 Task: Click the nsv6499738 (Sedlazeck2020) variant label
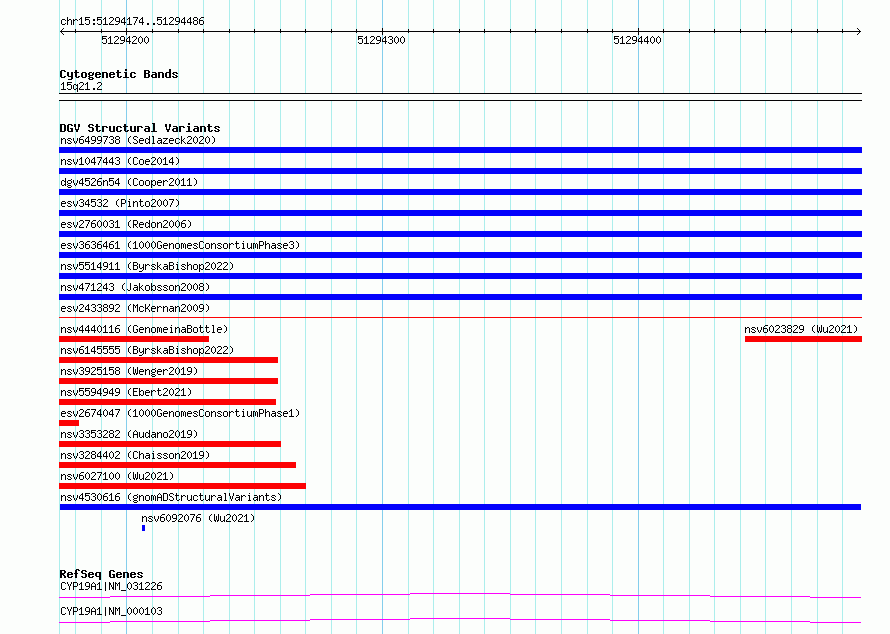[138, 140]
